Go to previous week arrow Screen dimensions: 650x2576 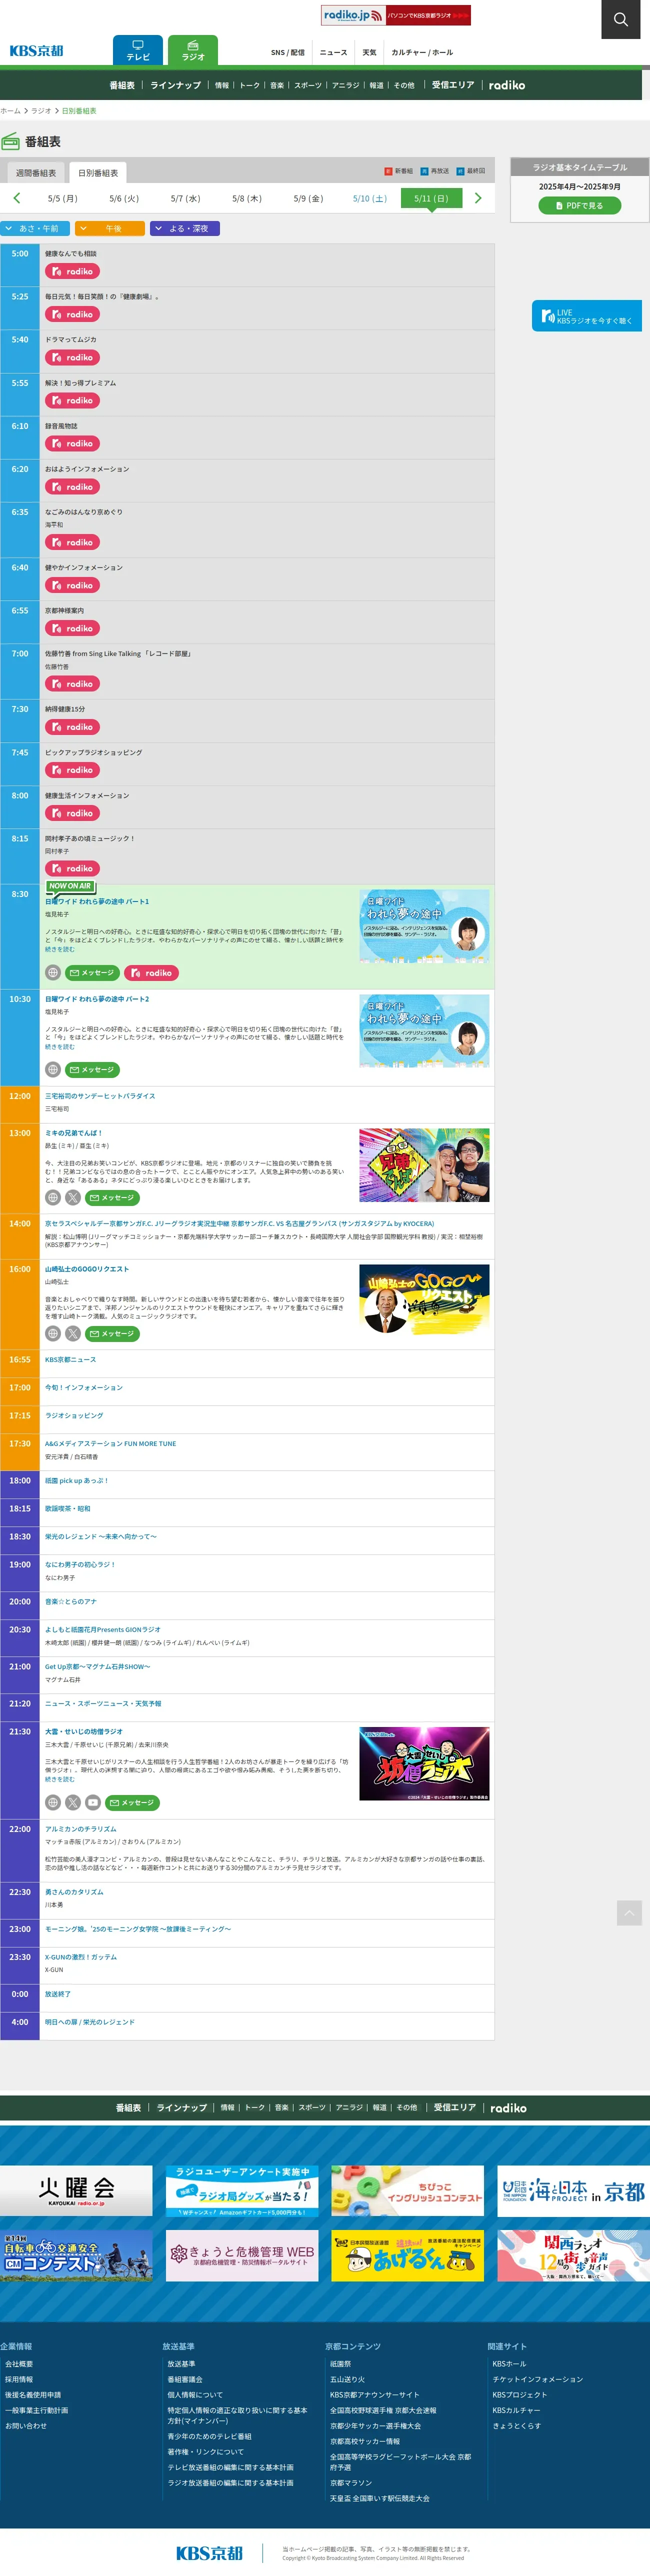pyautogui.click(x=16, y=198)
